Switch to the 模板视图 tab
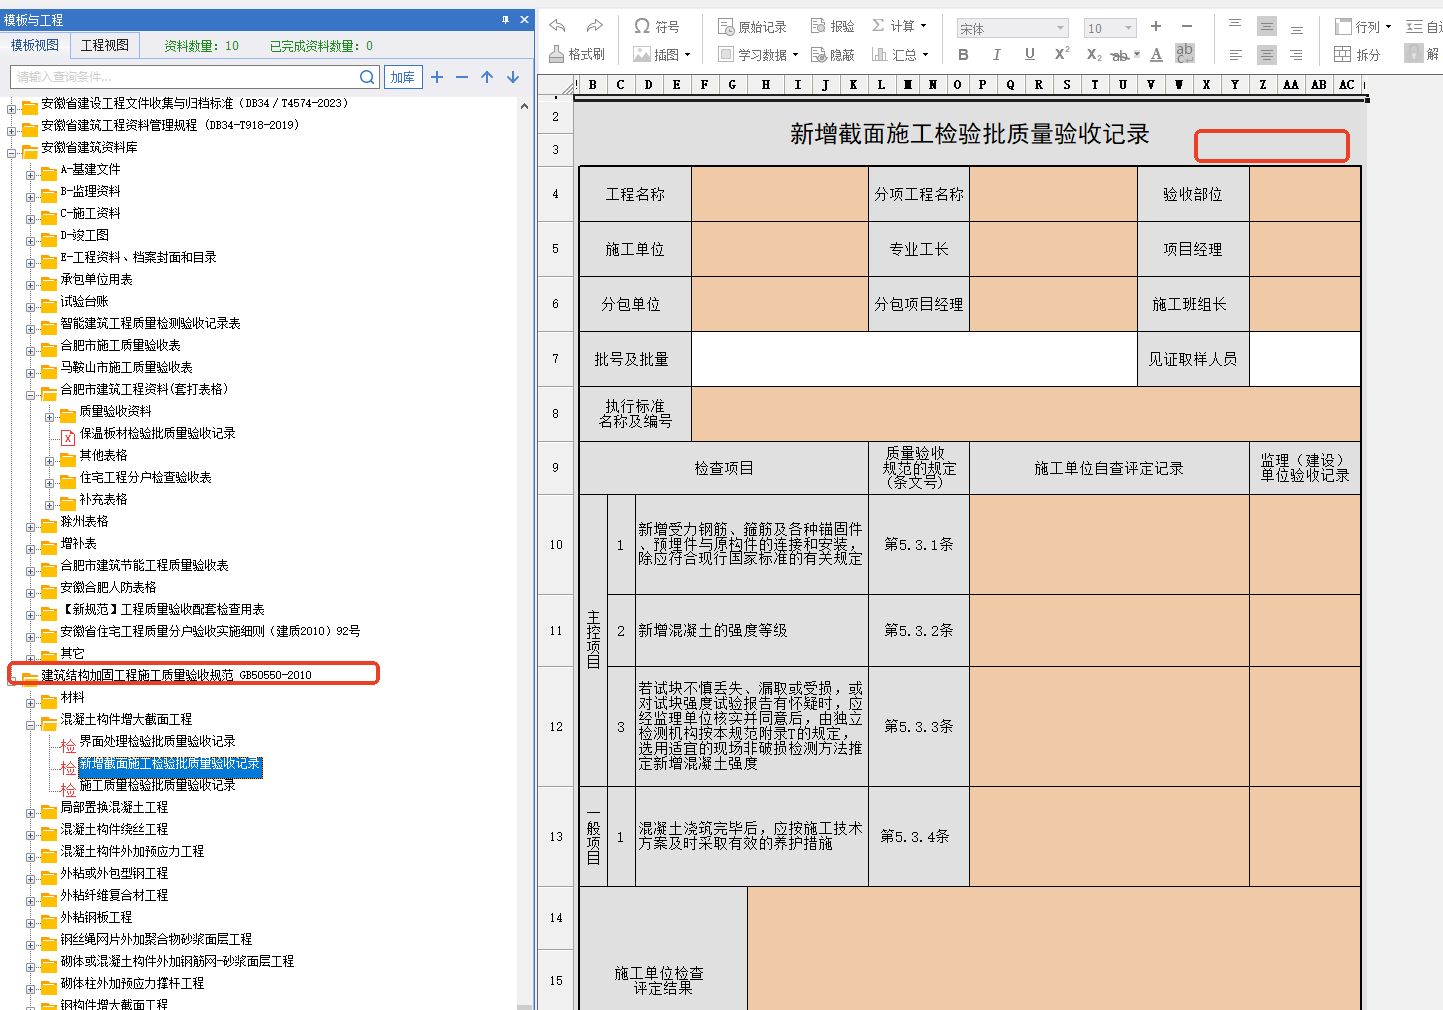Screen dimensions: 1443x1010 (x=35, y=45)
